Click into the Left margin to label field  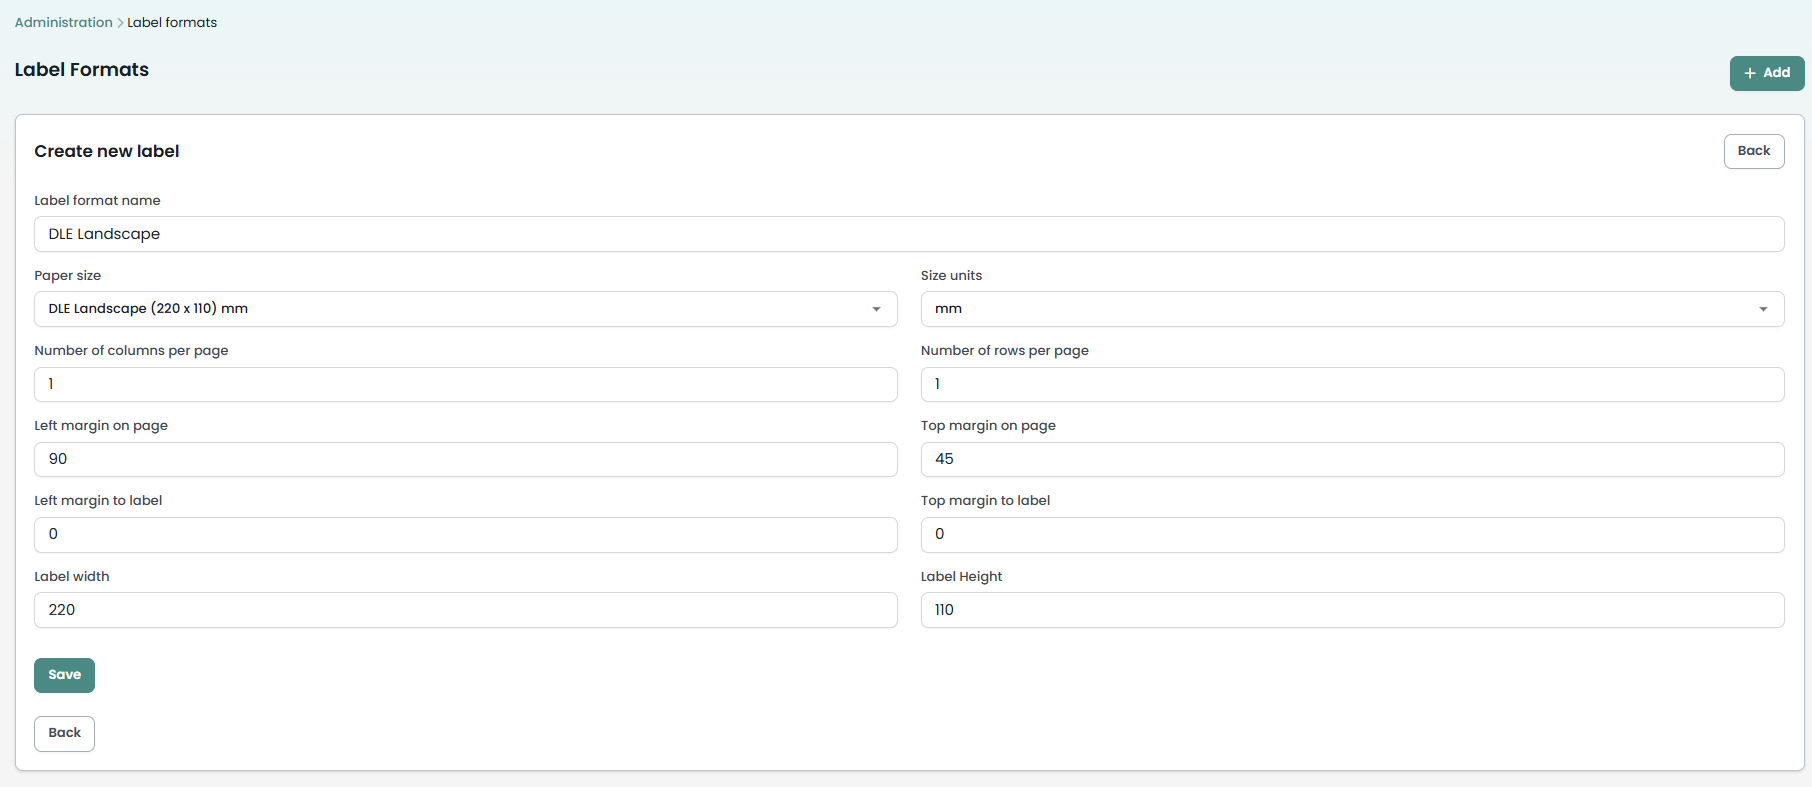466,534
